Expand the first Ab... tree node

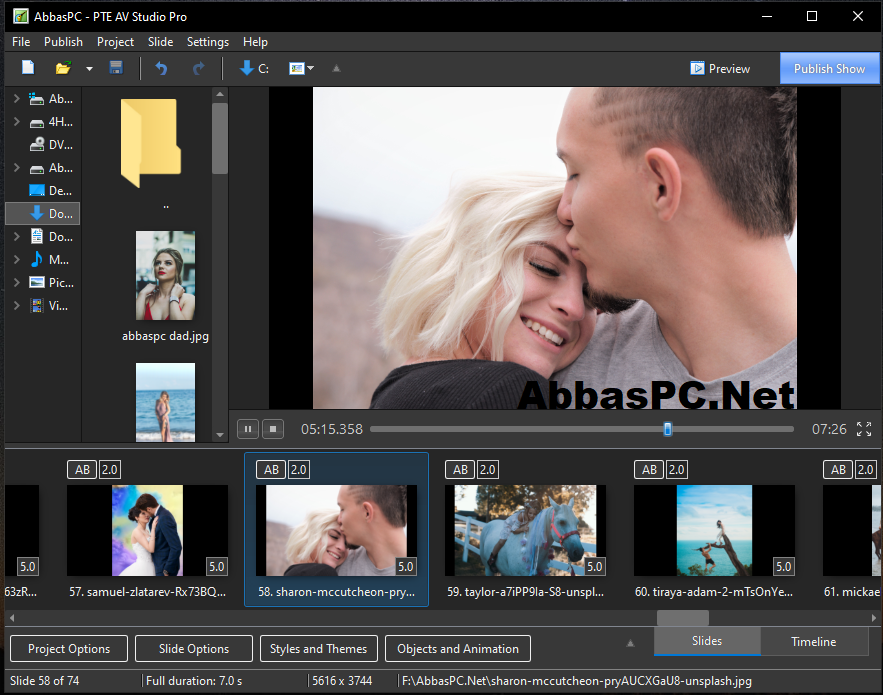16,99
